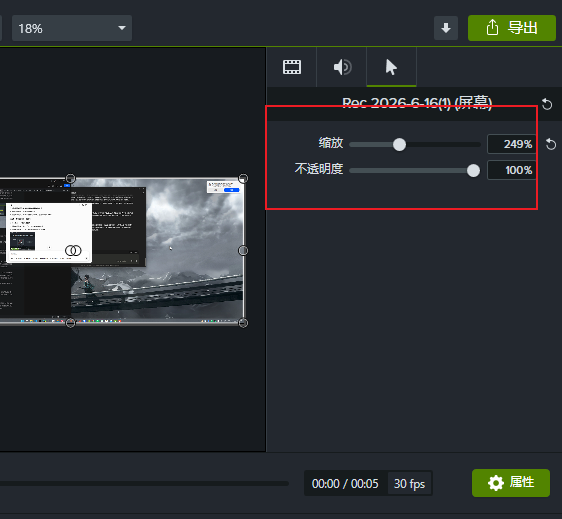
Task: Click the top-middle canvas resize handle
Action: click(x=71, y=178)
